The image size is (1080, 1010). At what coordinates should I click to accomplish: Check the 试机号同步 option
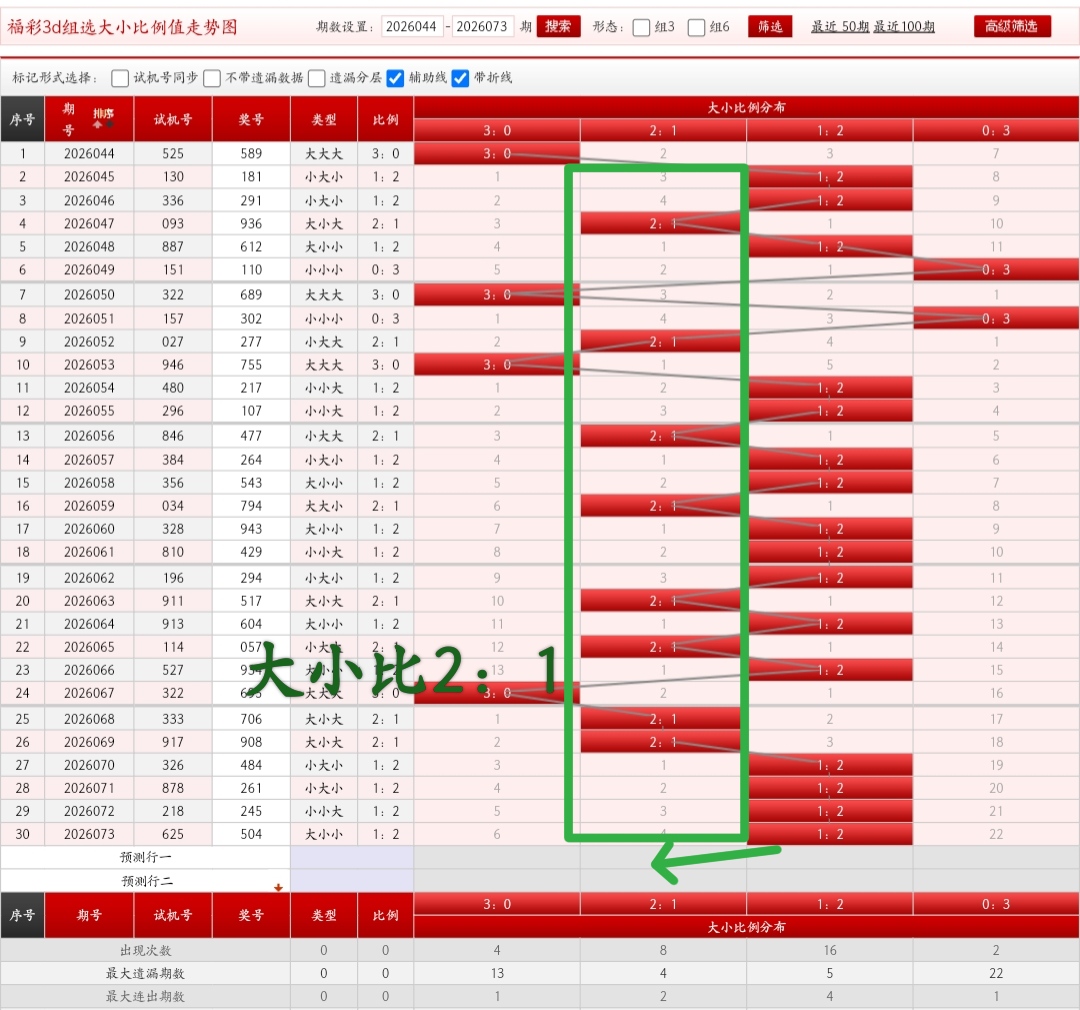[121, 76]
